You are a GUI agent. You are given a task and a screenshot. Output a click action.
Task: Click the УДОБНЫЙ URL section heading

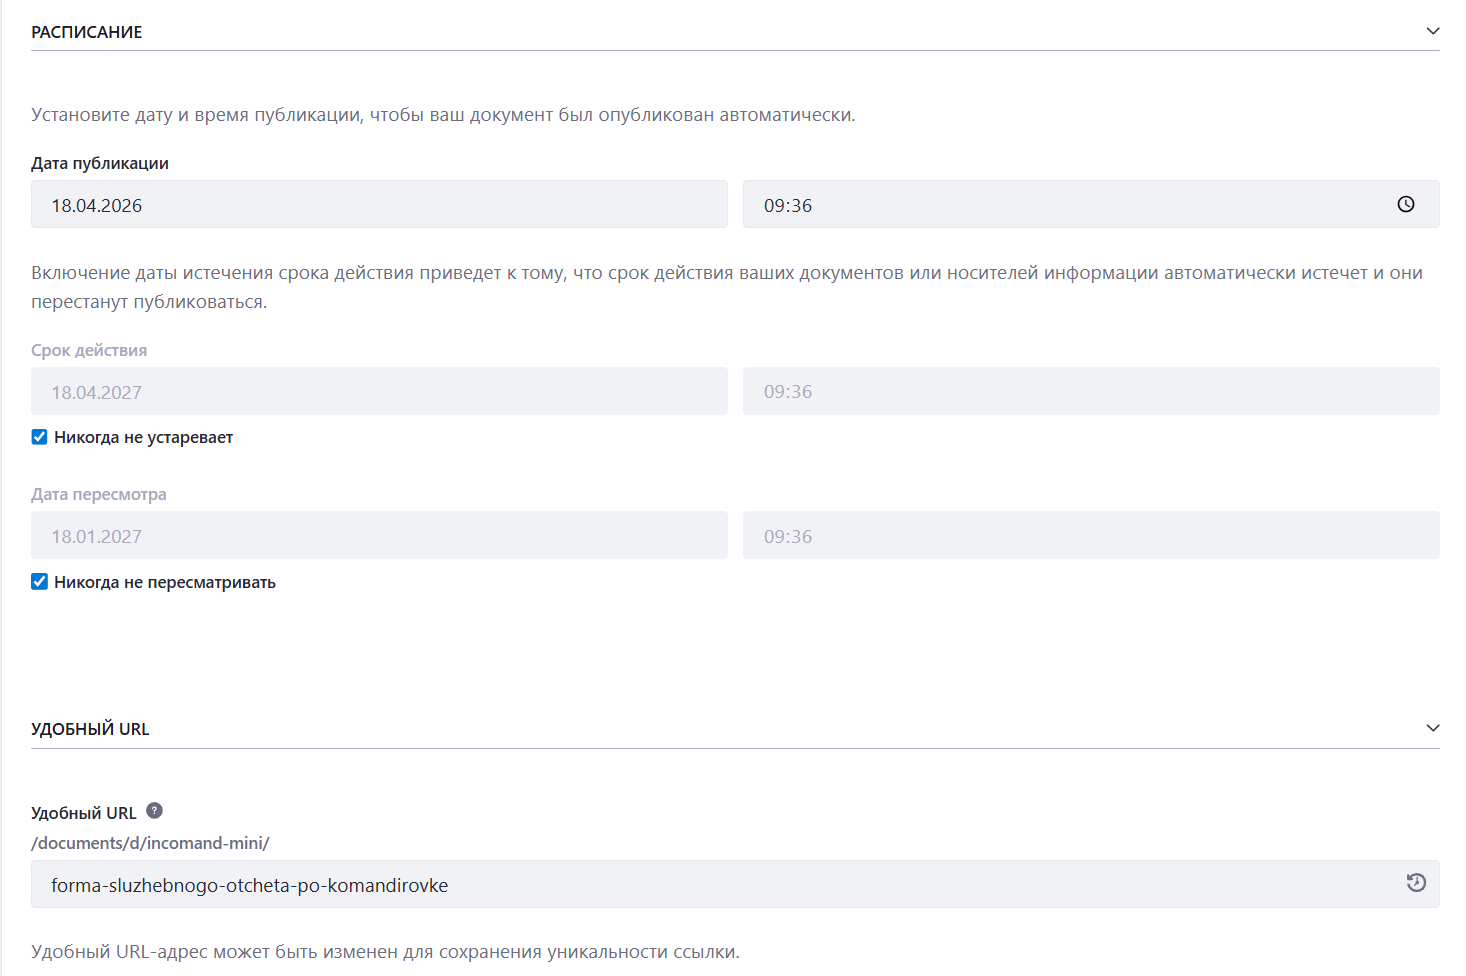[90, 729]
